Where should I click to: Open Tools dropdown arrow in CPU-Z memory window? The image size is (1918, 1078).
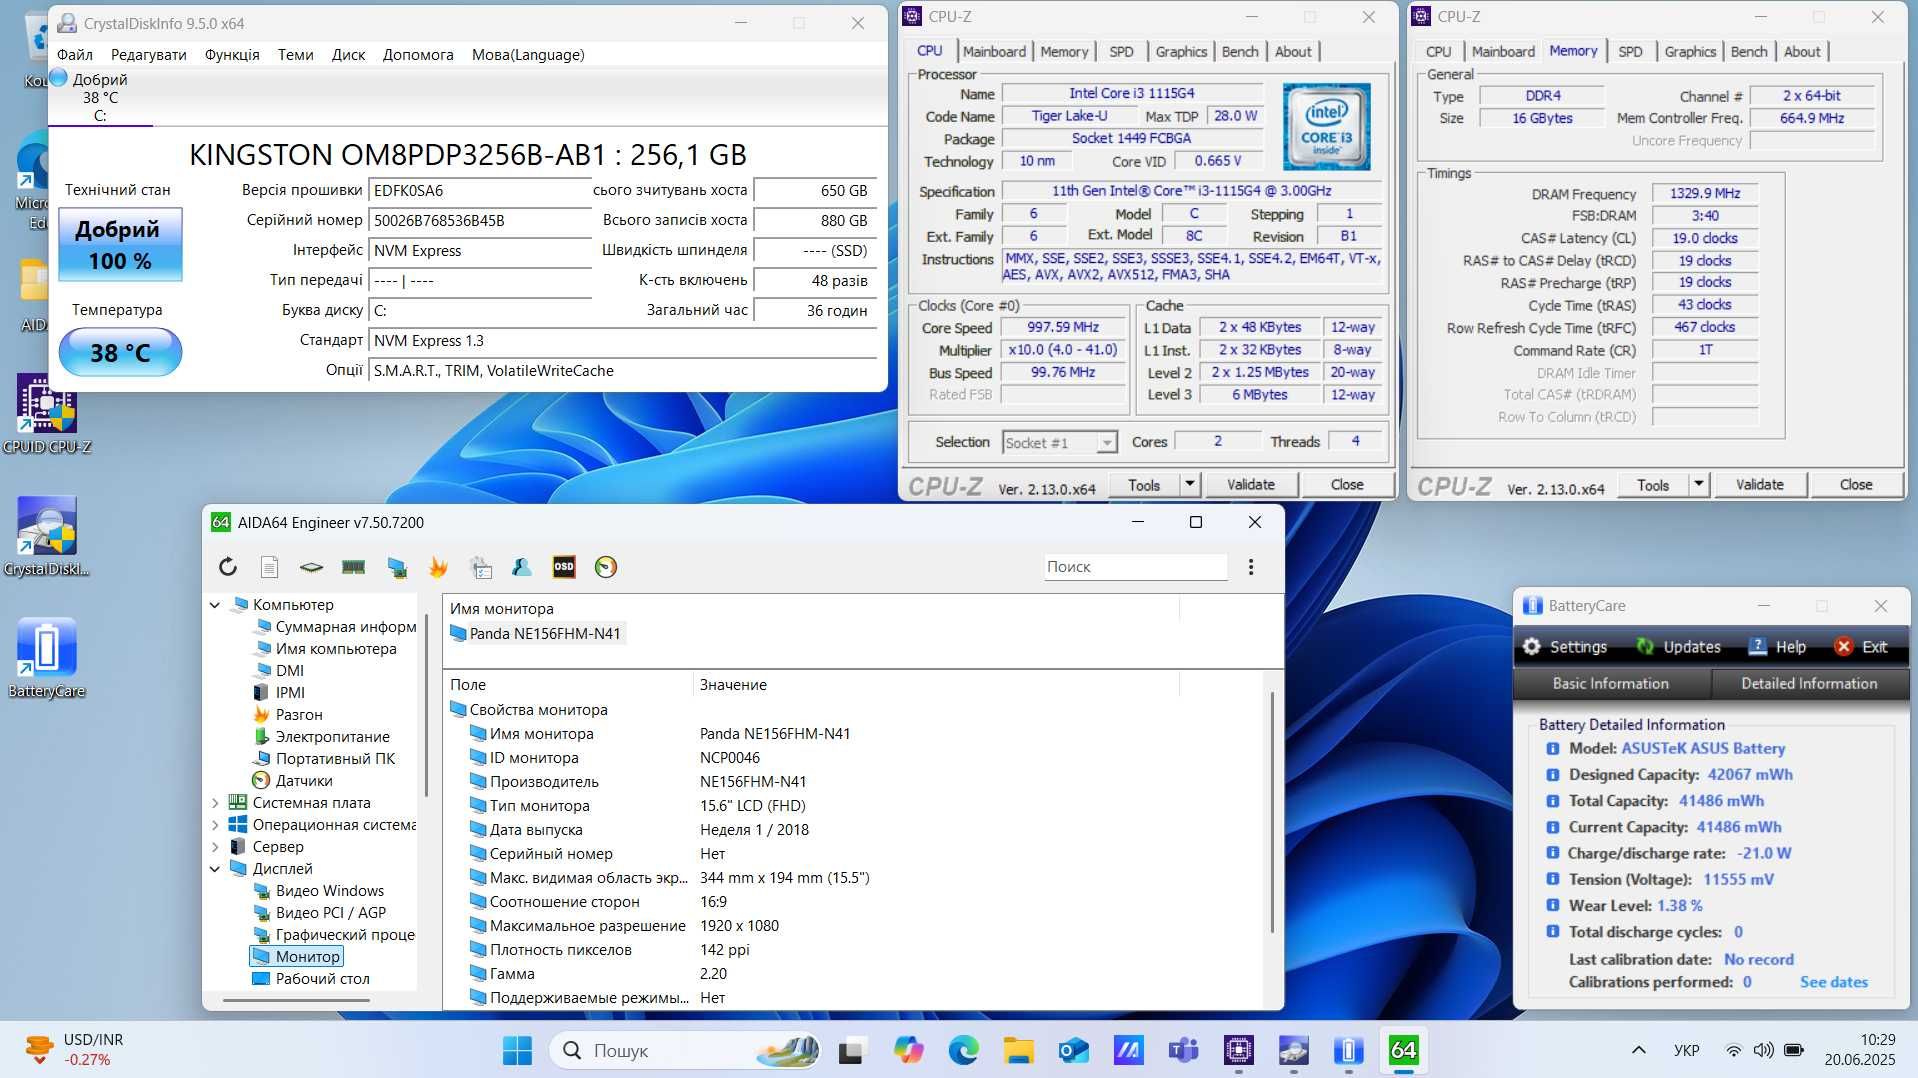pos(1698,485)
